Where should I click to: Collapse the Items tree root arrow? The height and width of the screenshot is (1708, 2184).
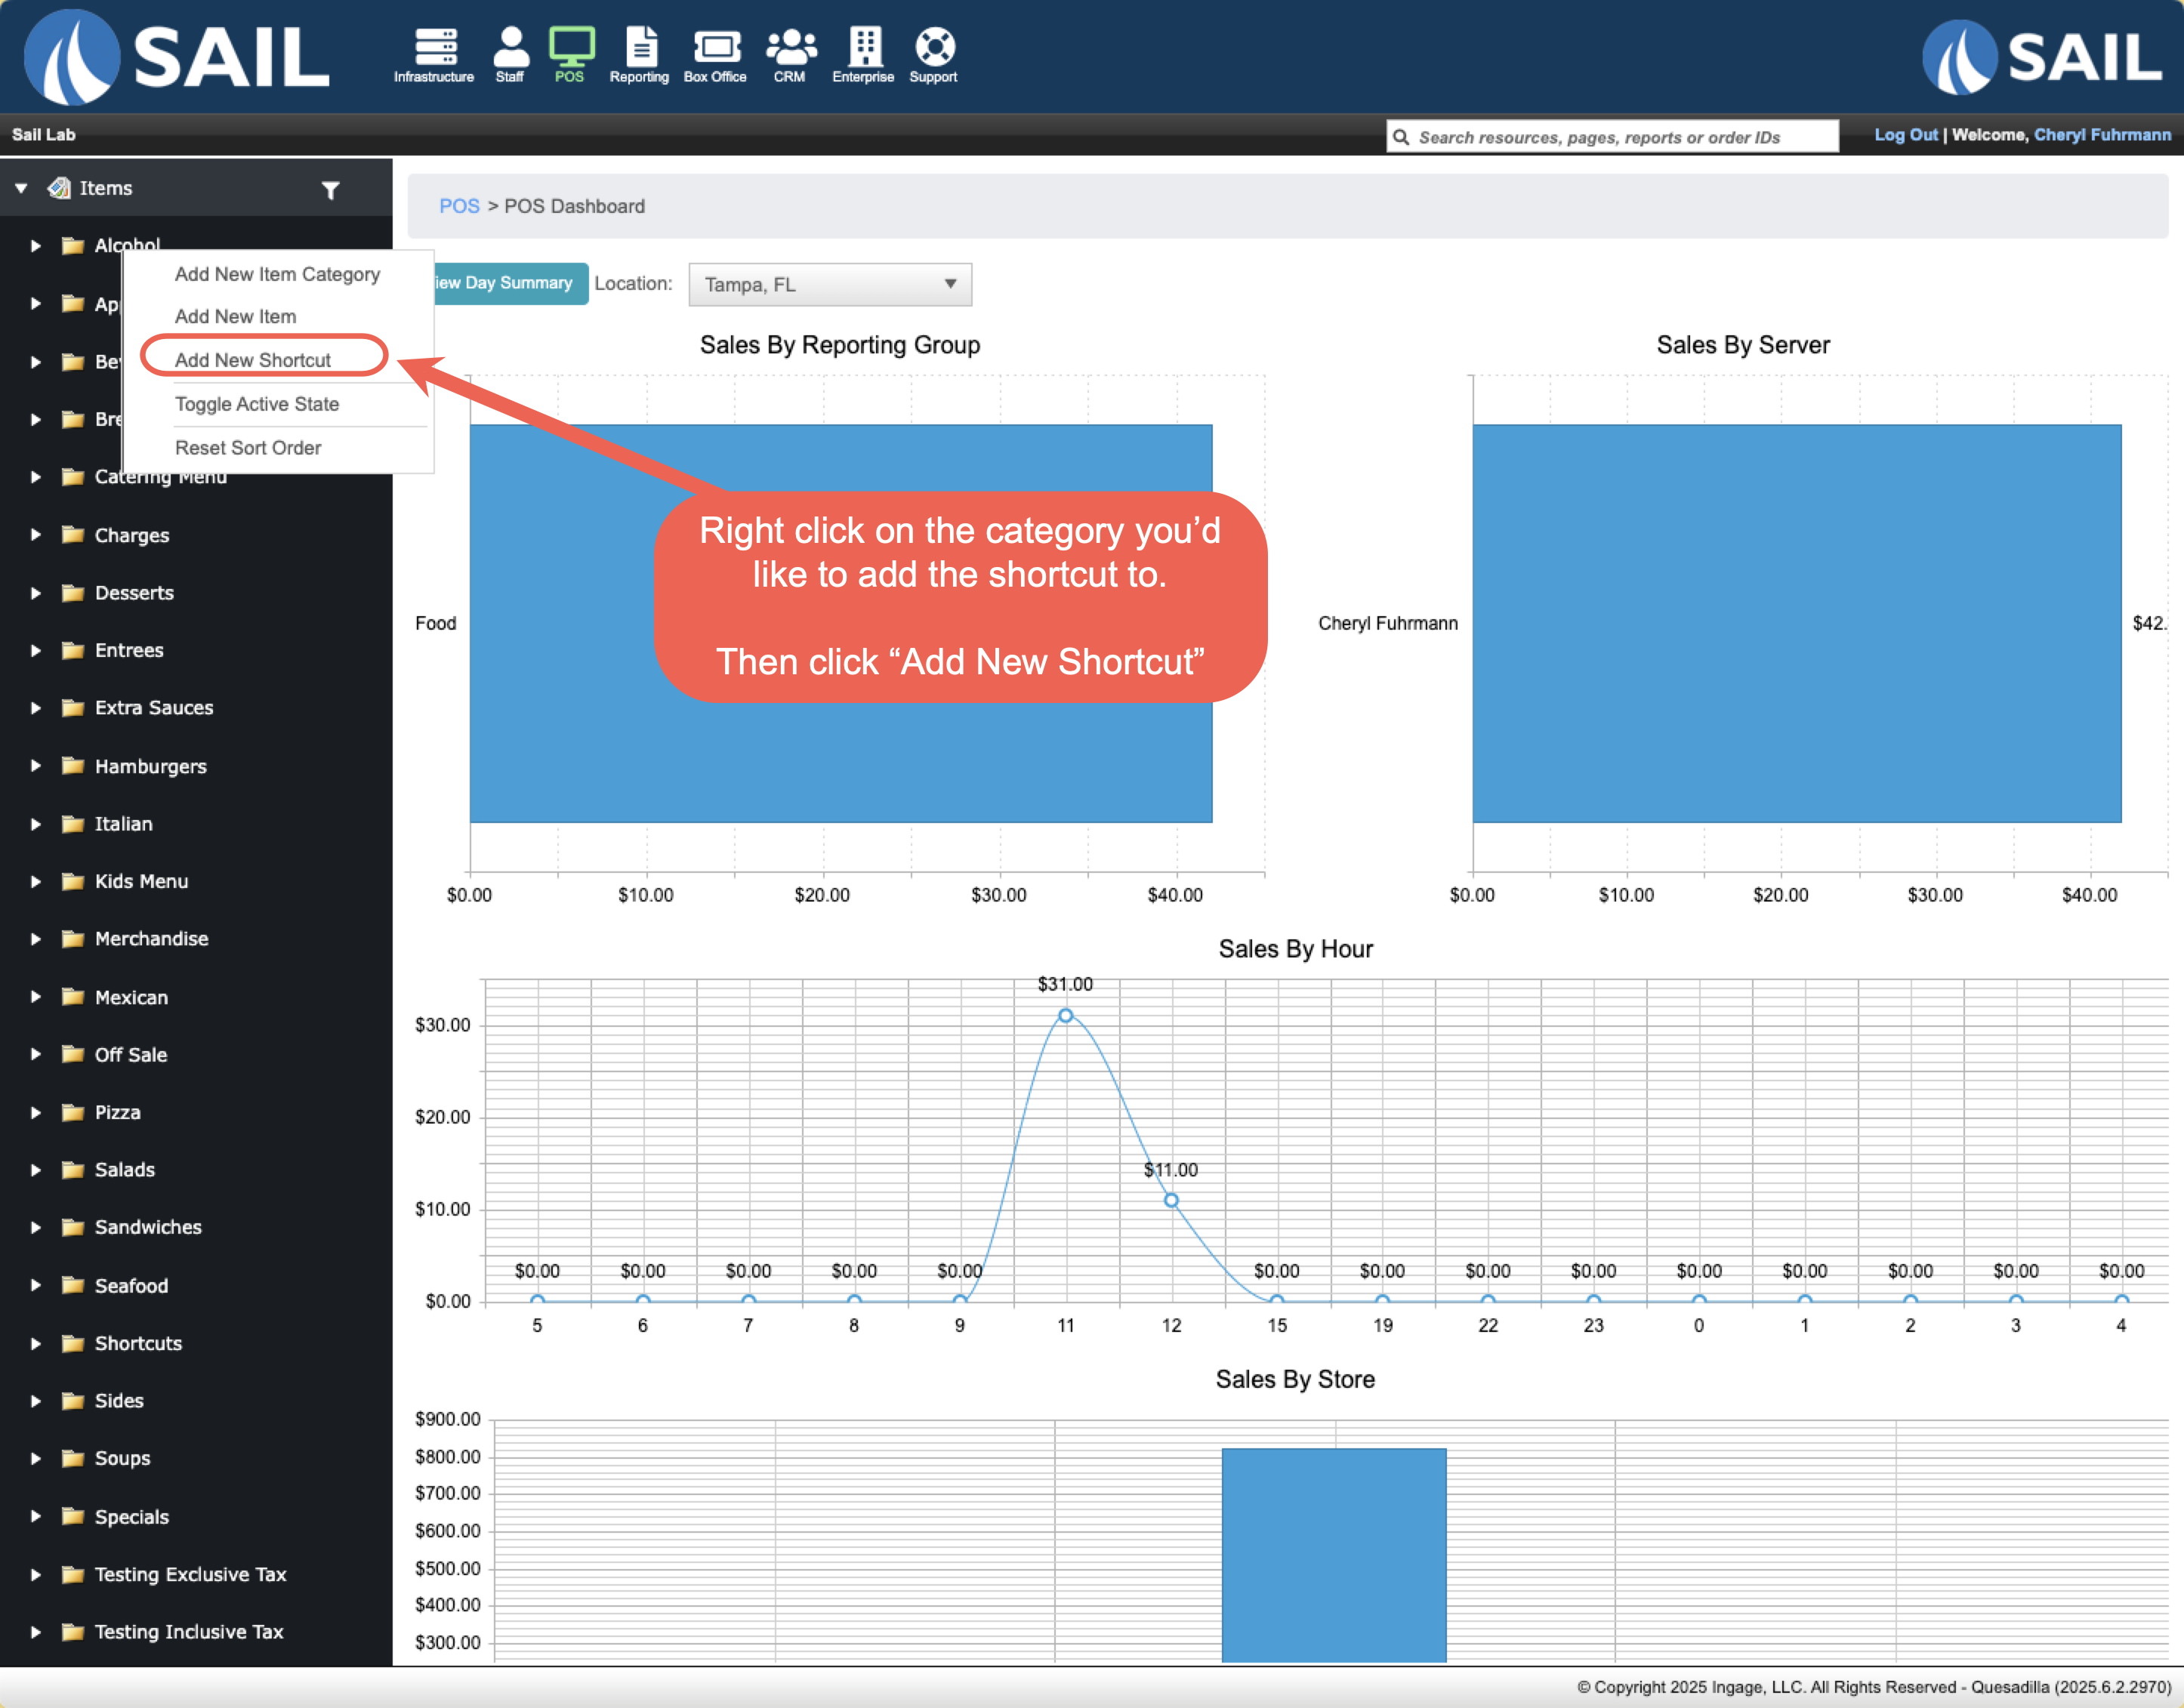(x=21, y=188)
